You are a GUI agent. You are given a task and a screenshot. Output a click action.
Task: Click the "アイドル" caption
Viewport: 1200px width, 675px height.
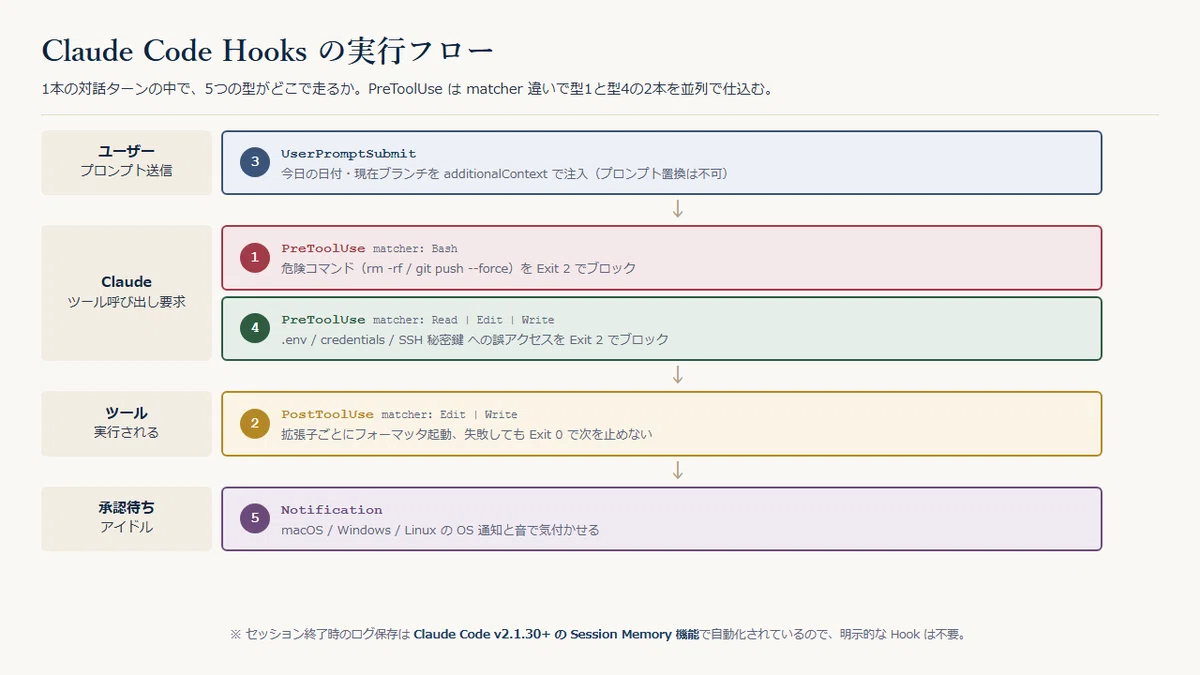(x=127, y=527)
